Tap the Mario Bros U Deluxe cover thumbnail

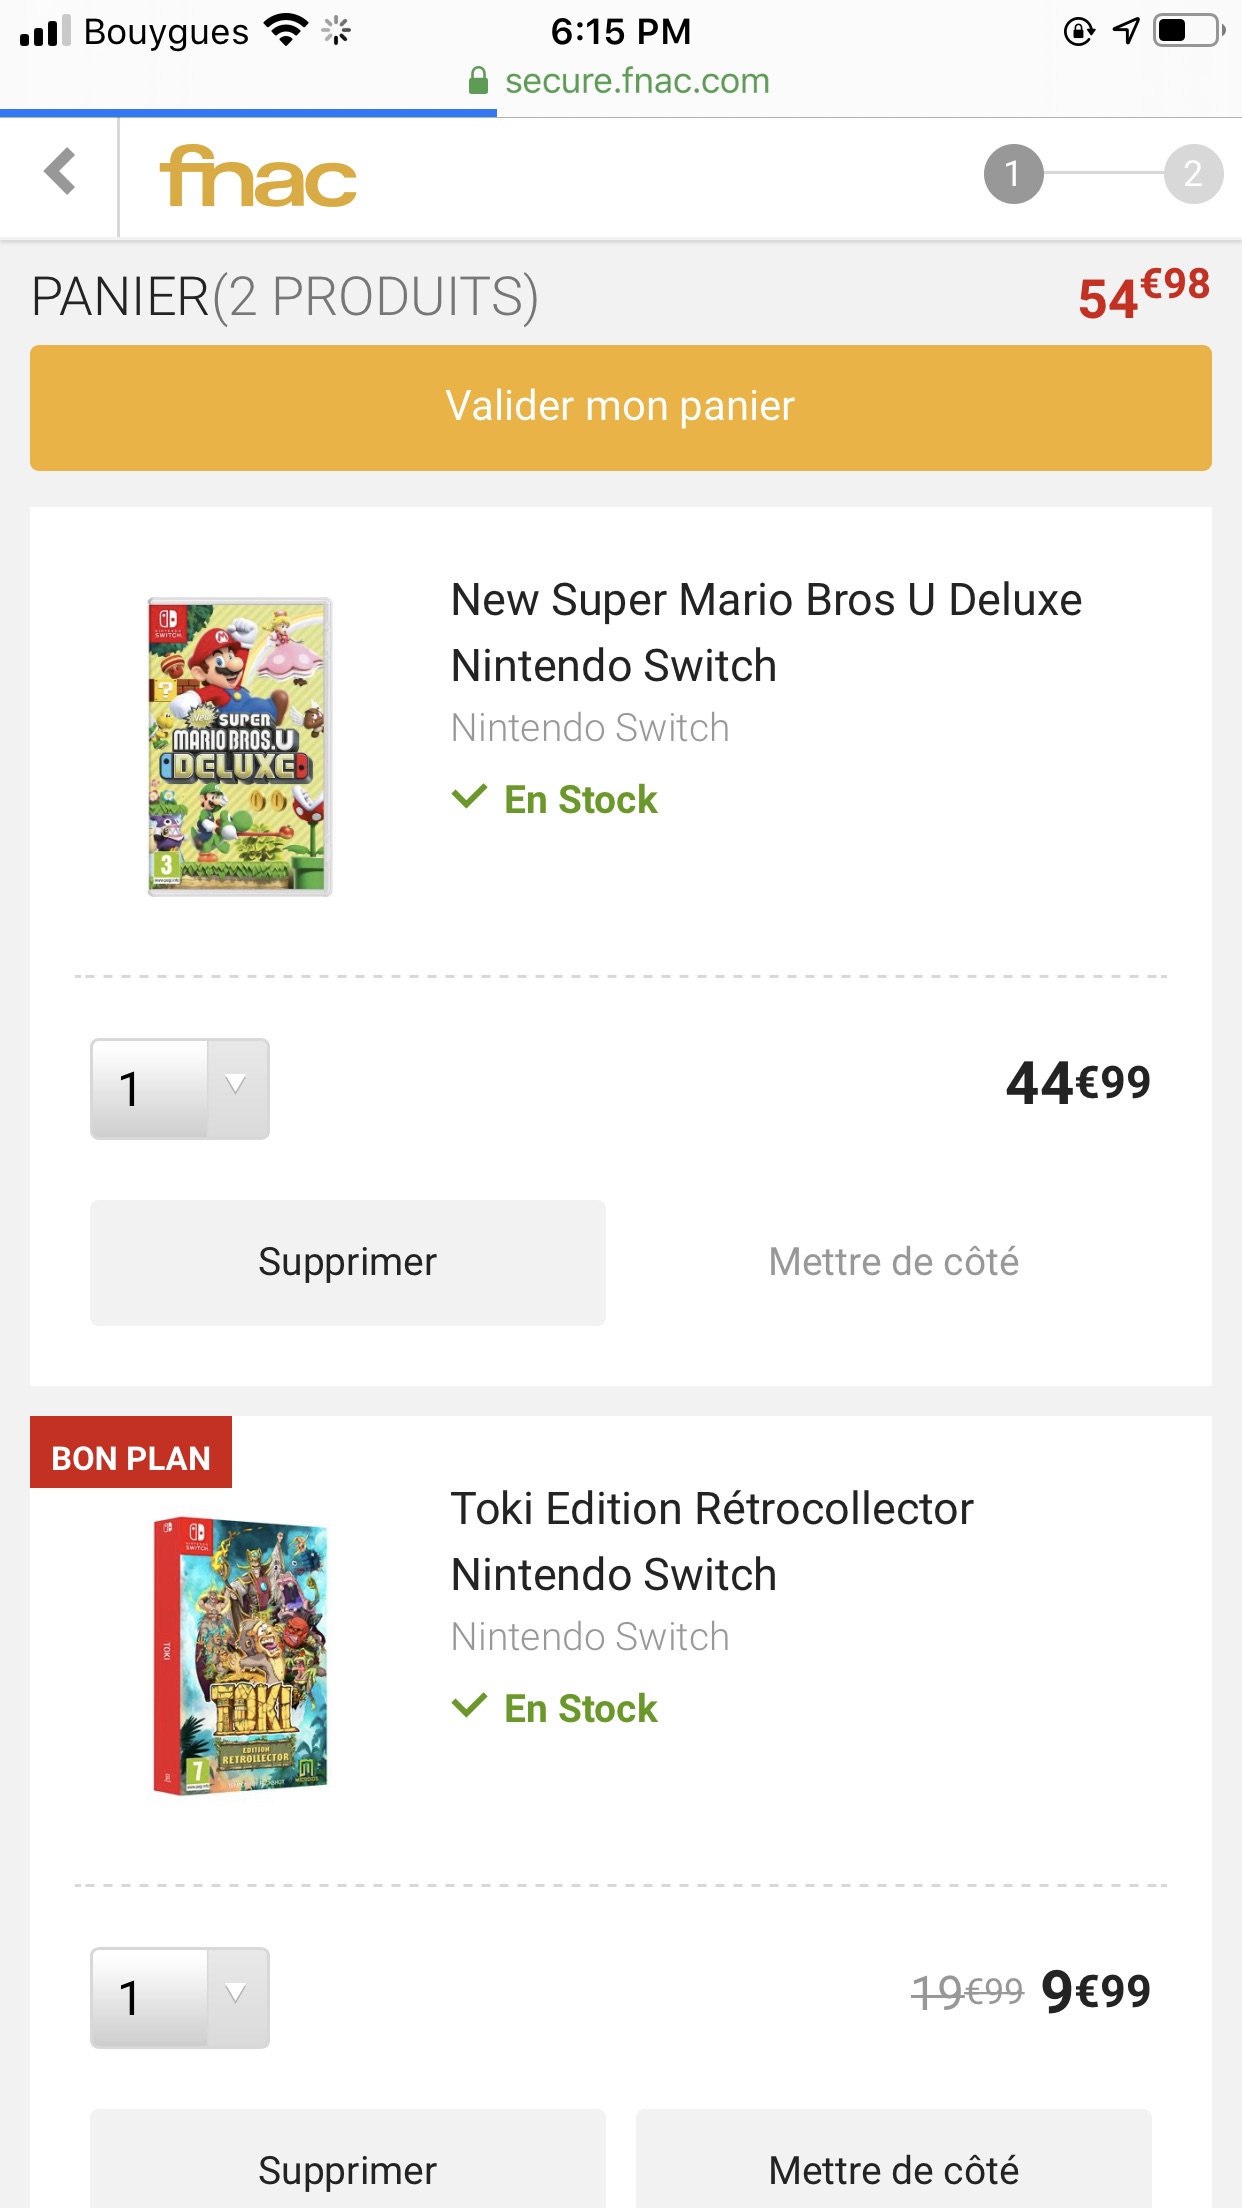pyautogui.click(x=240, y=747)
